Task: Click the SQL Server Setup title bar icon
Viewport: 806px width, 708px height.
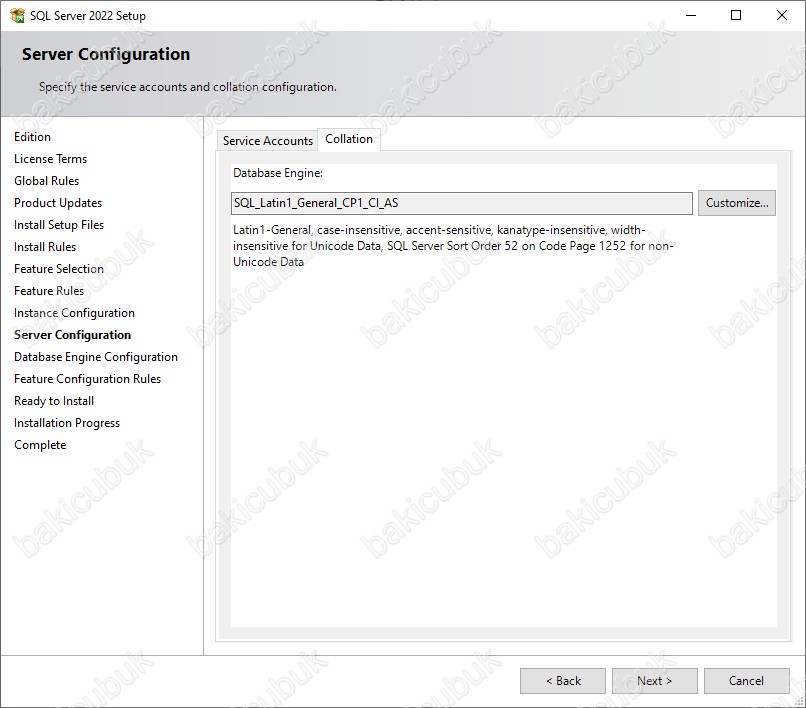Action: click(x=17, y=15)
